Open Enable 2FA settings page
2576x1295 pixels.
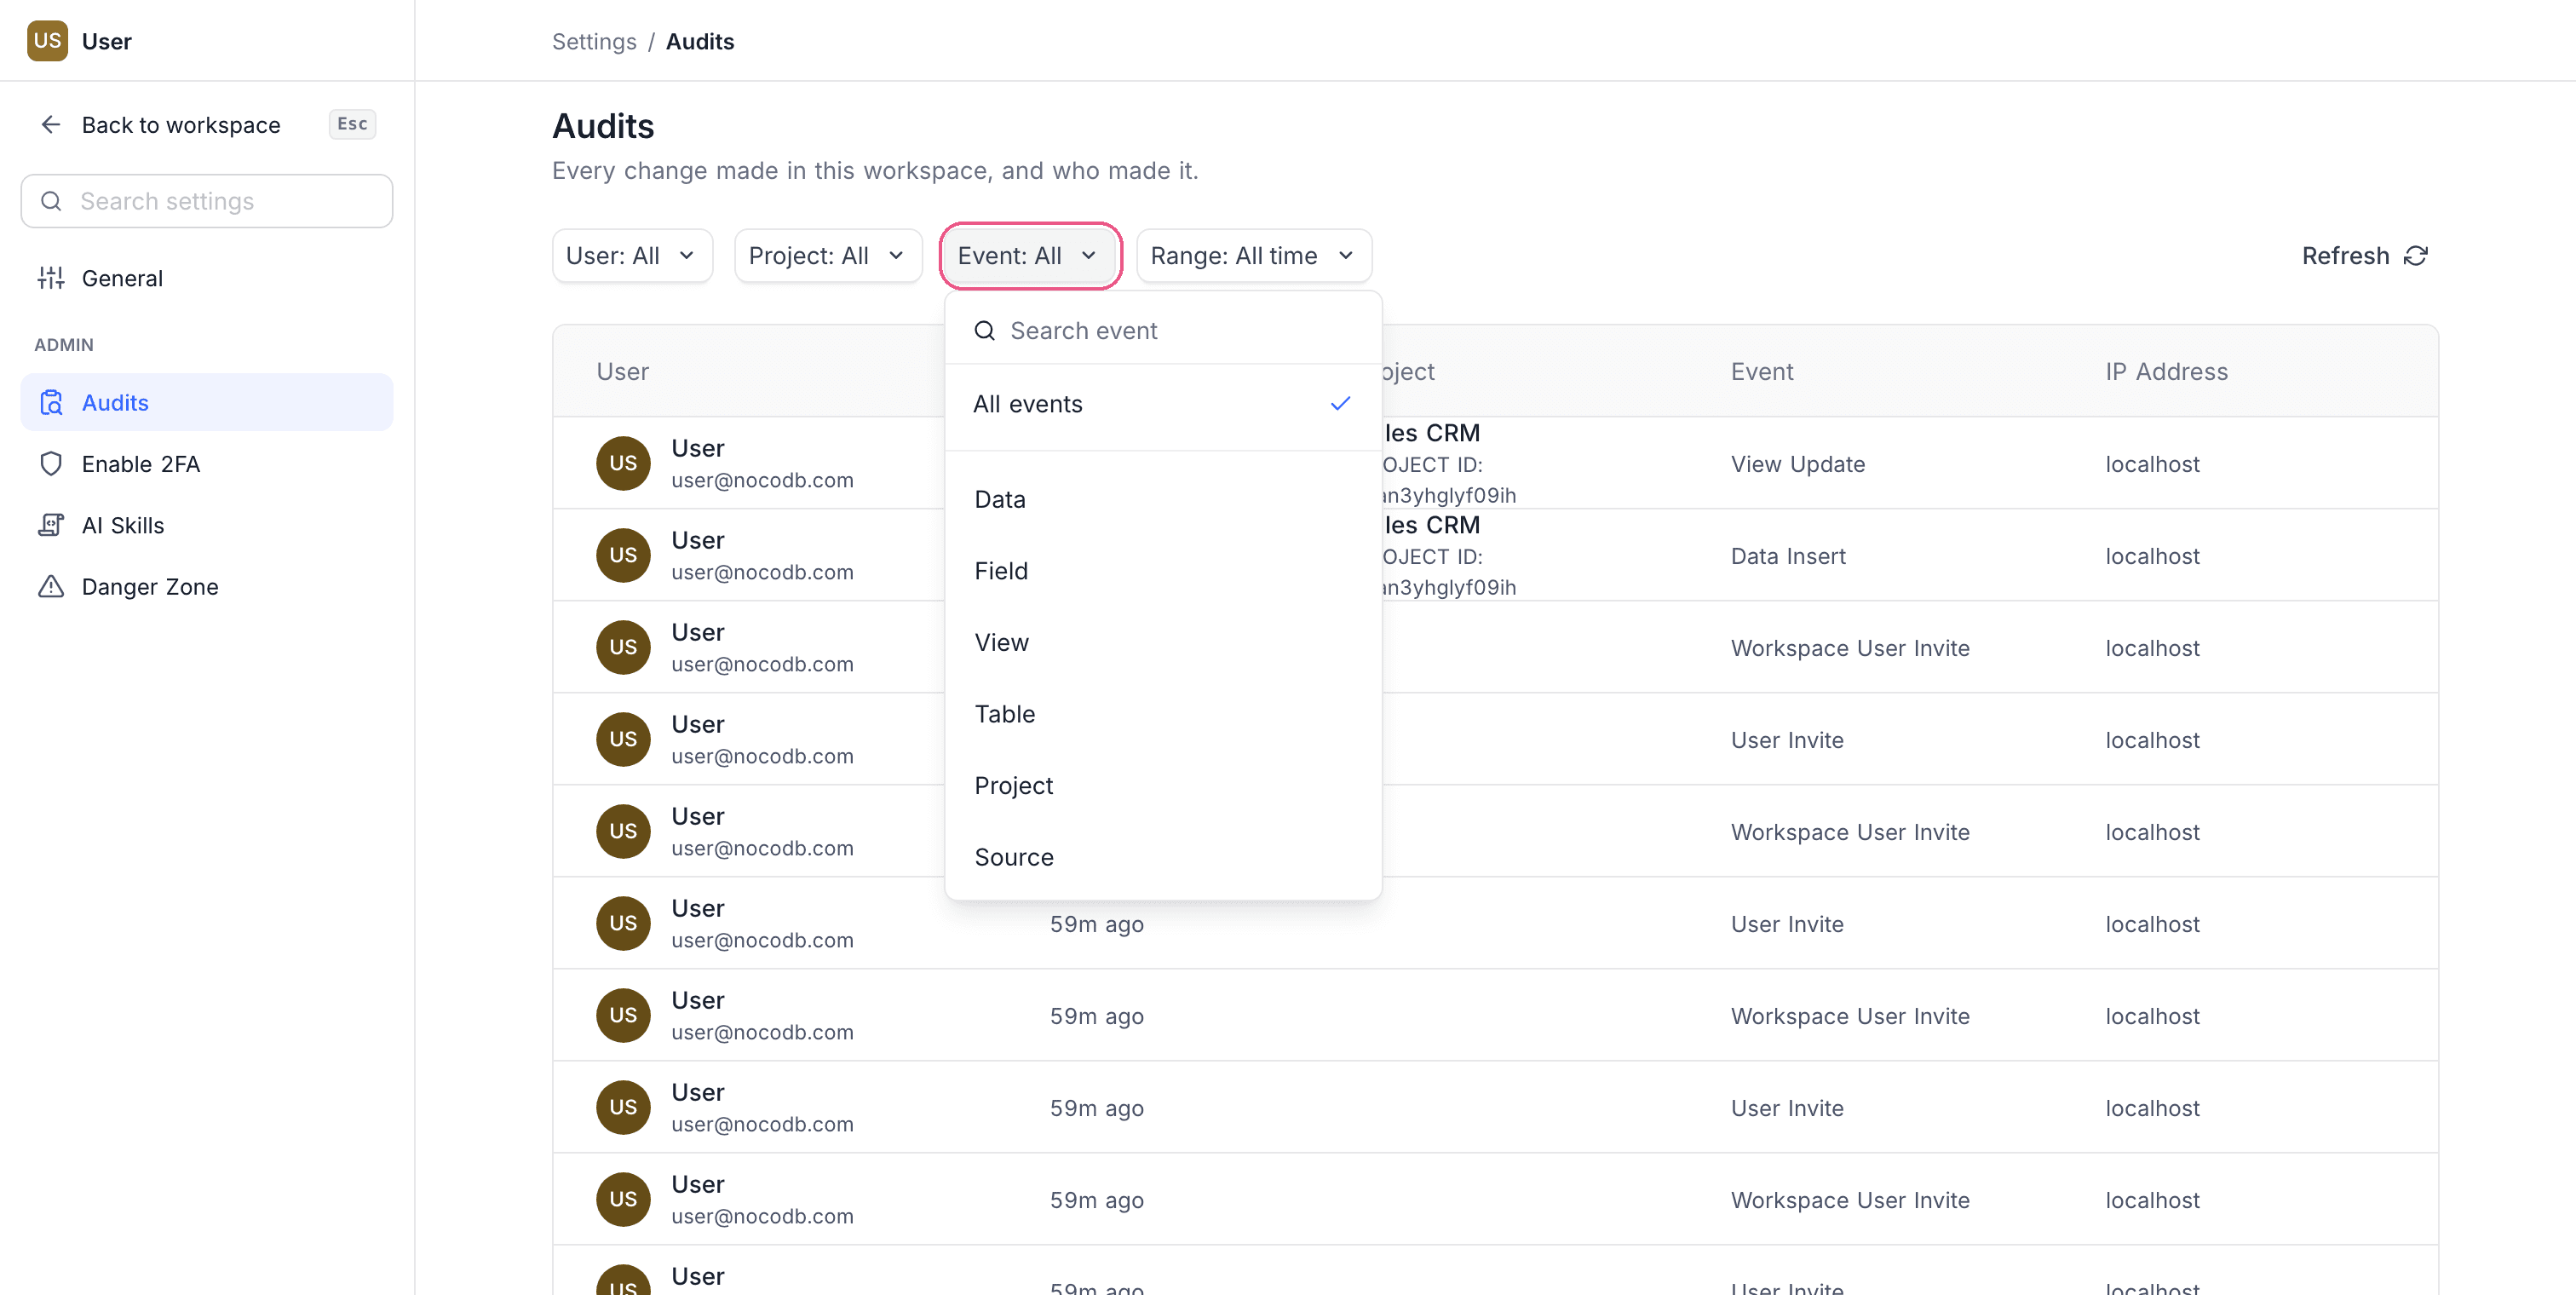[206, 464]
